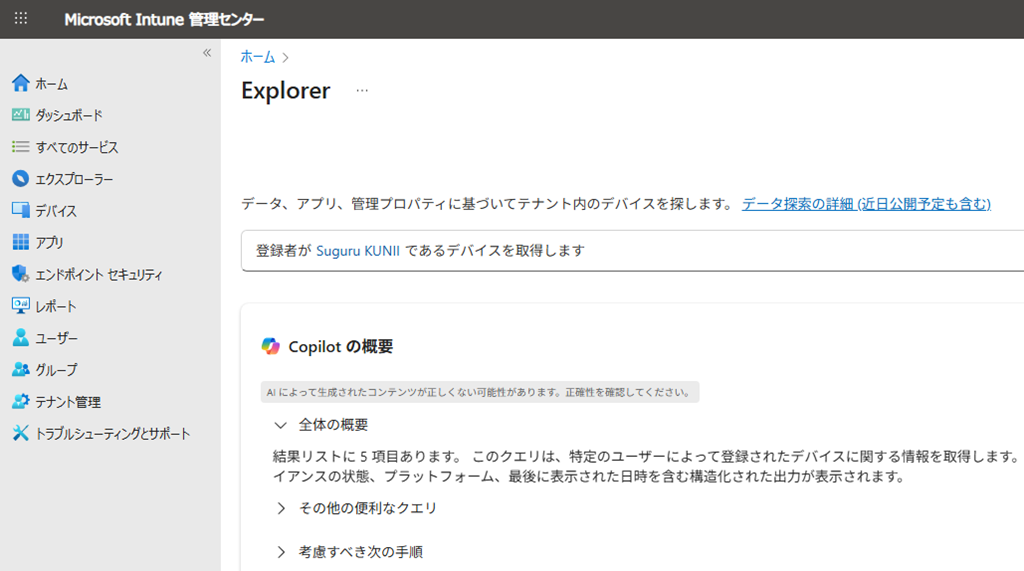Click the Explorer compass icon
Viewport: 1024px width, 571px height.
tap(21, 178)
